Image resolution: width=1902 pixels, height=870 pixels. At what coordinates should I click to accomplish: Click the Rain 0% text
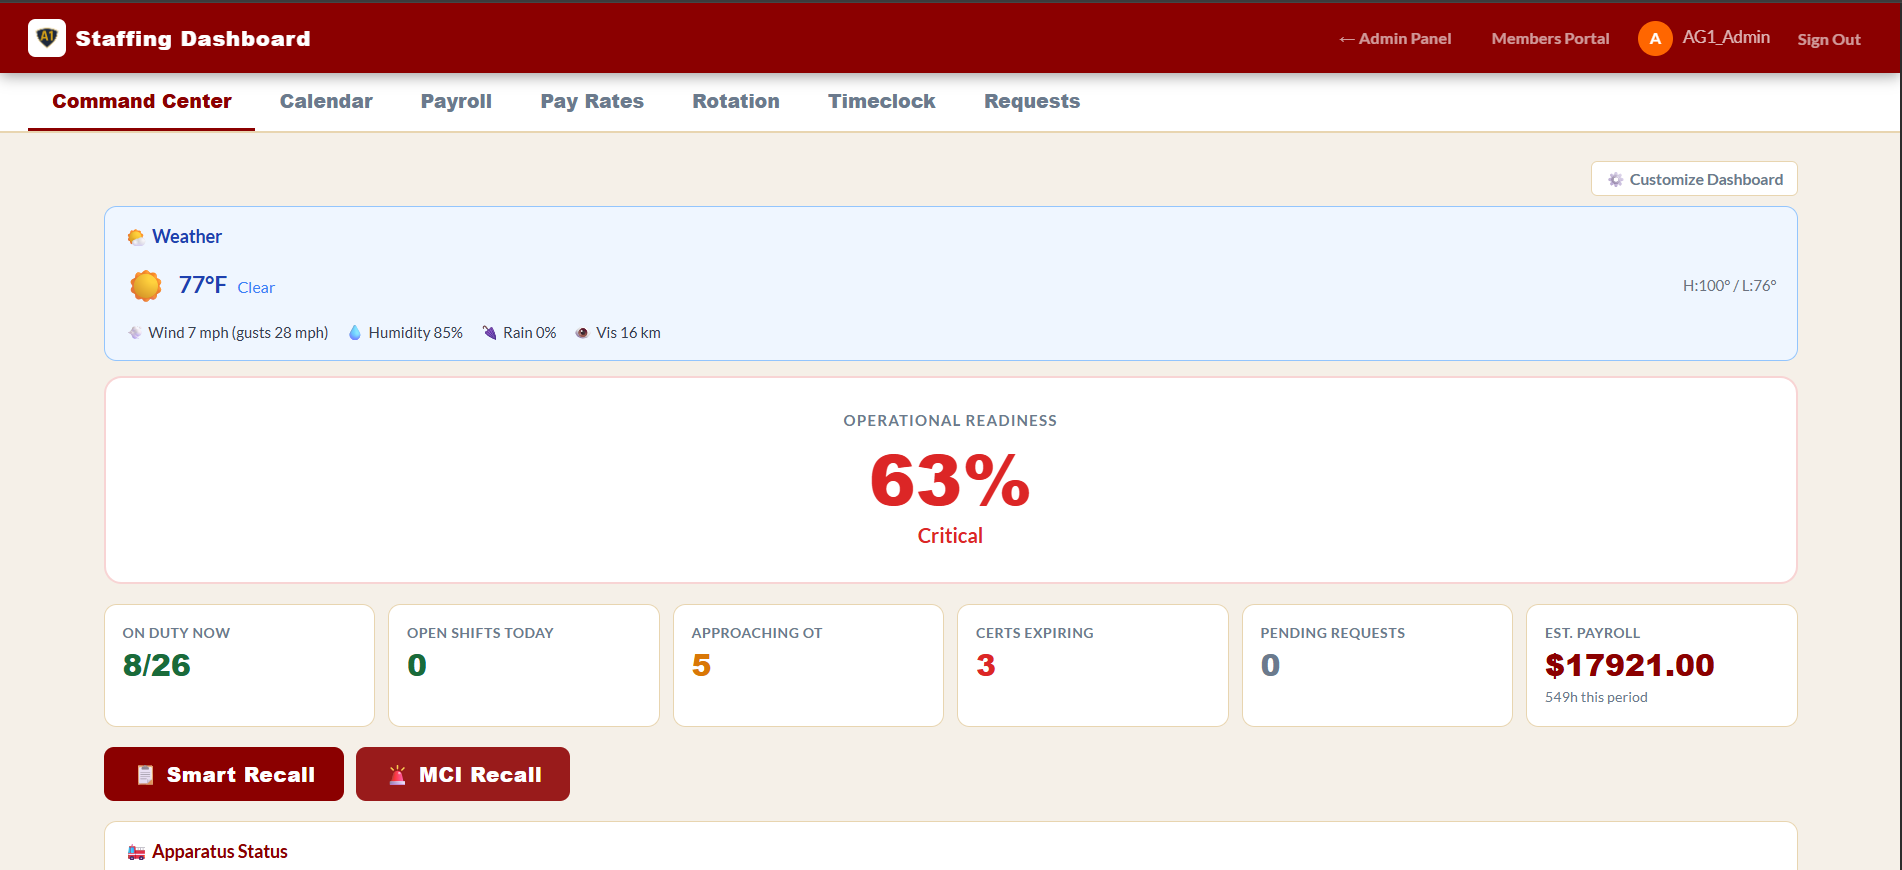(529, 333)
